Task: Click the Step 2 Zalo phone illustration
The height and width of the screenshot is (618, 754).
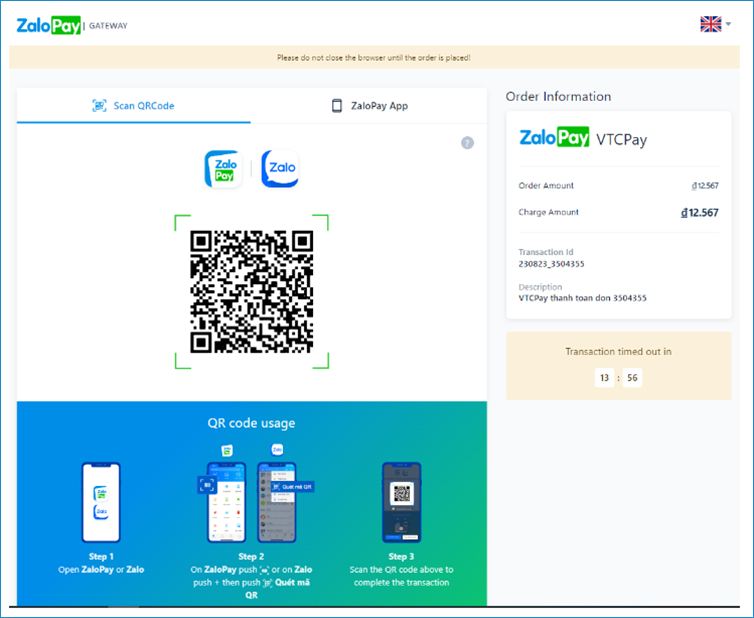Action: [277, 503]
